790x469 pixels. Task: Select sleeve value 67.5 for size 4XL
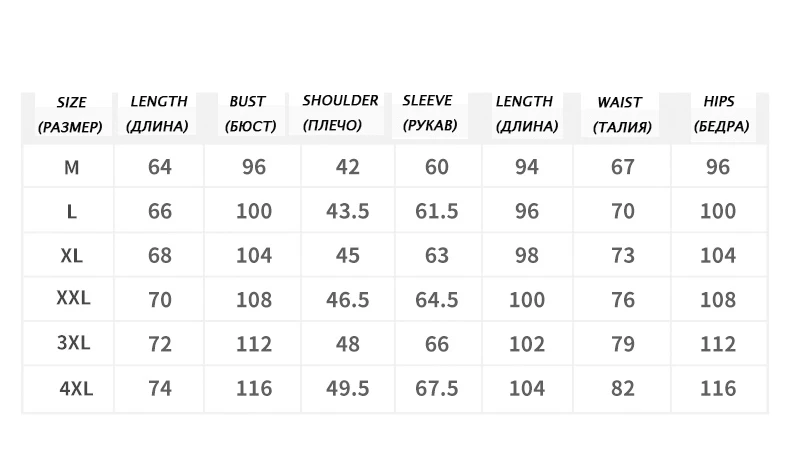438,388
